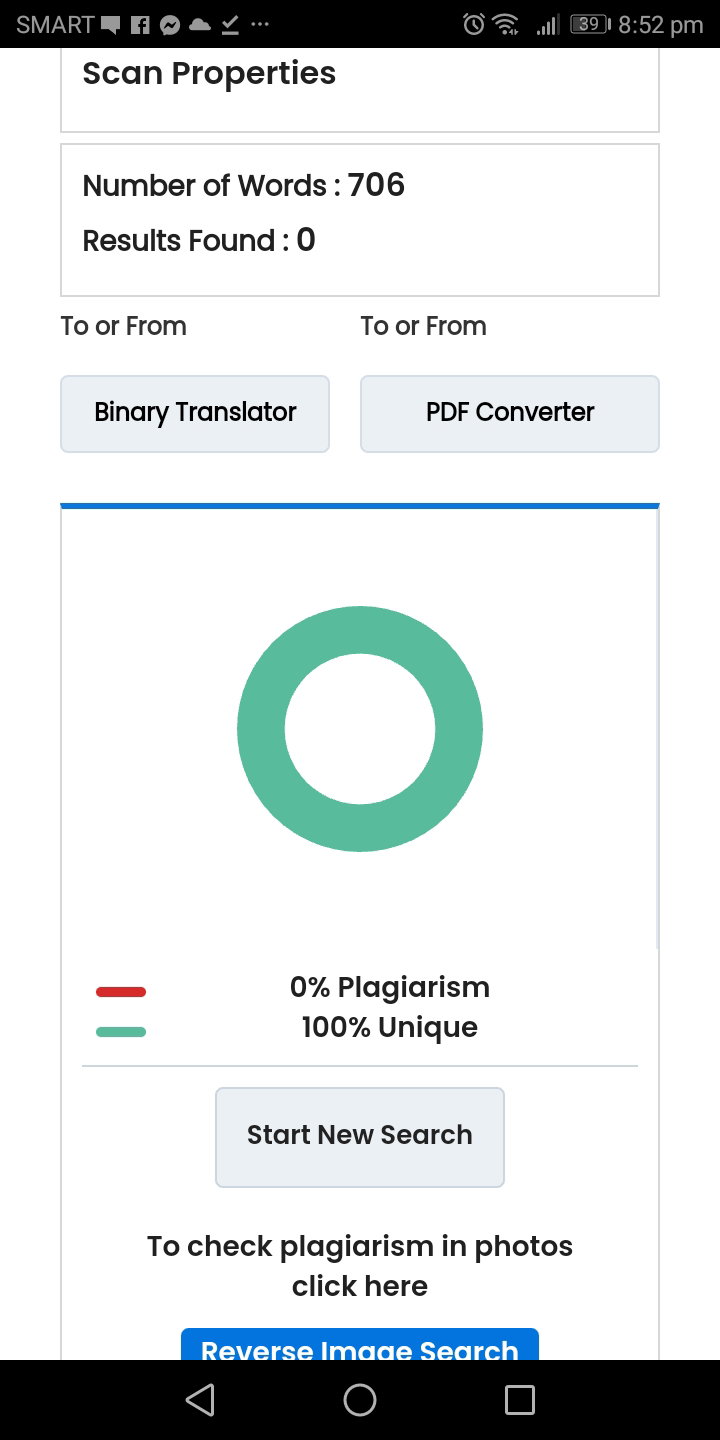
Task: Tap the signal strength bars icon
Action: (547, 25)
